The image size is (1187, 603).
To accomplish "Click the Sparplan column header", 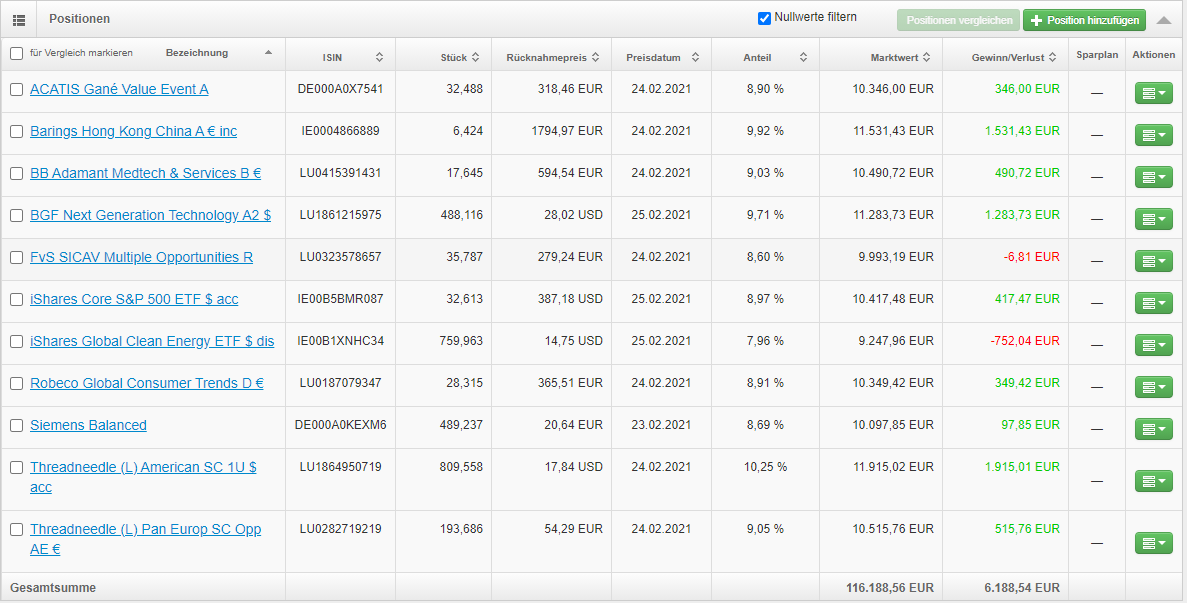I will [1097, 55].
